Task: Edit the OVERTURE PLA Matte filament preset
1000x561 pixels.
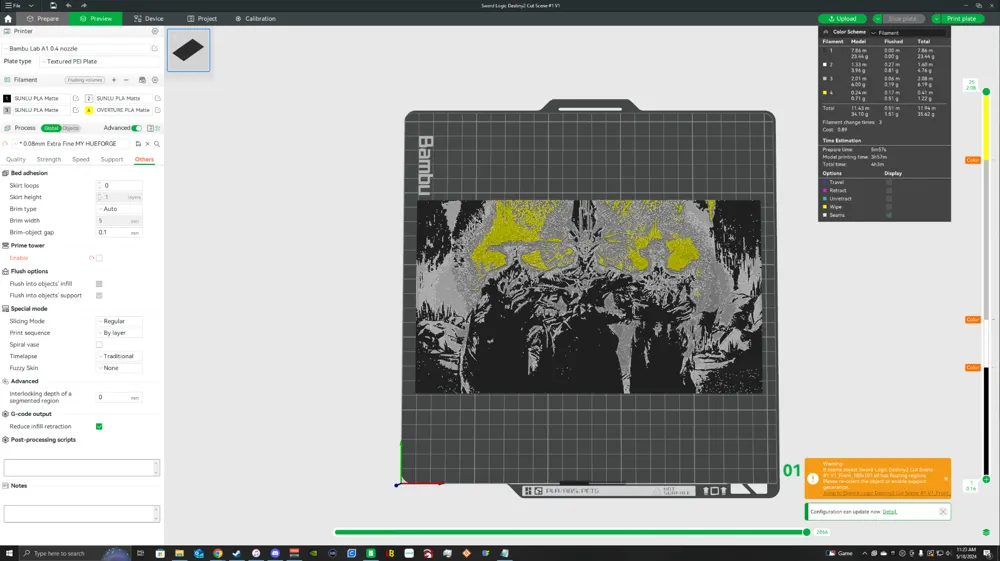Action: click(x=158, y=110)
